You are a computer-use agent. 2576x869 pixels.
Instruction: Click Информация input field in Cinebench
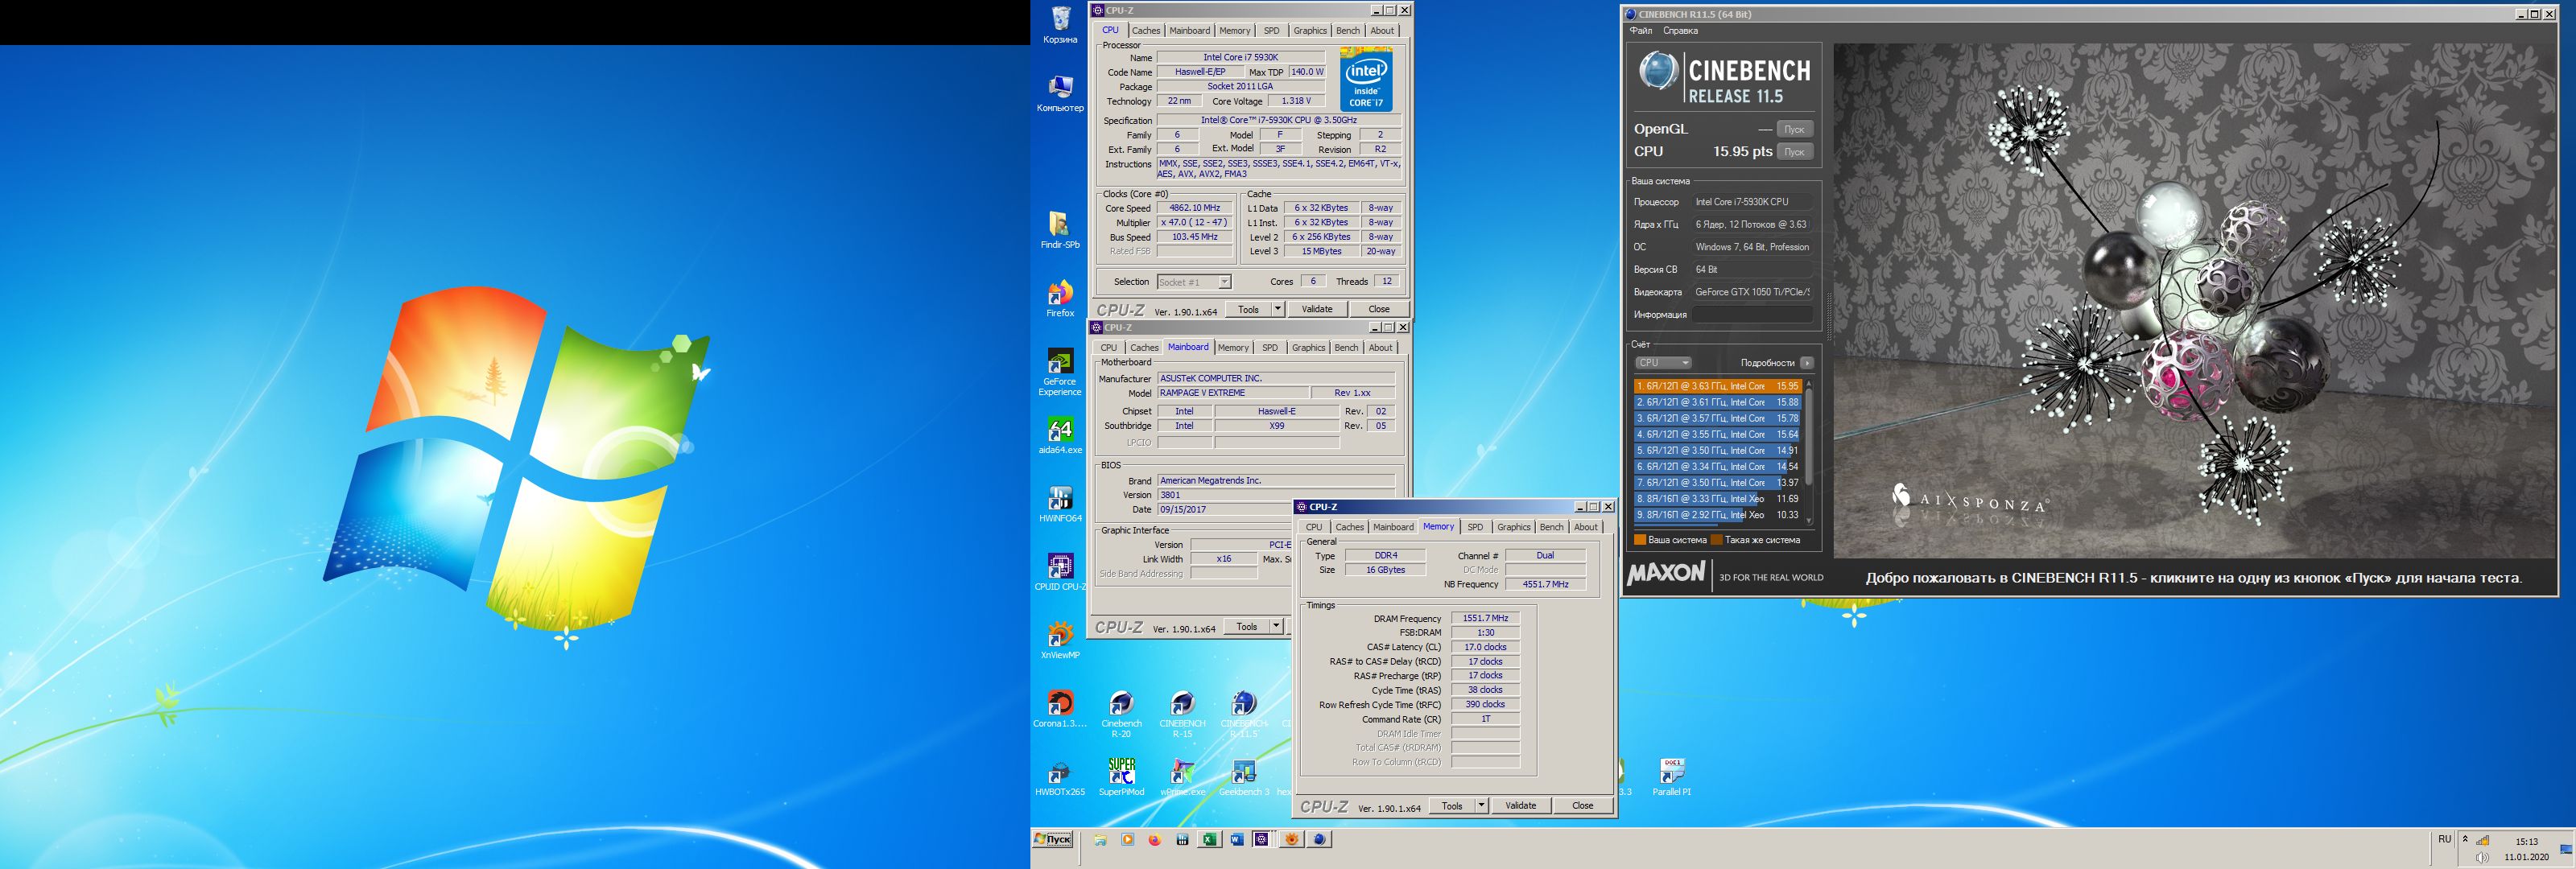click(x=1753, y=315)
